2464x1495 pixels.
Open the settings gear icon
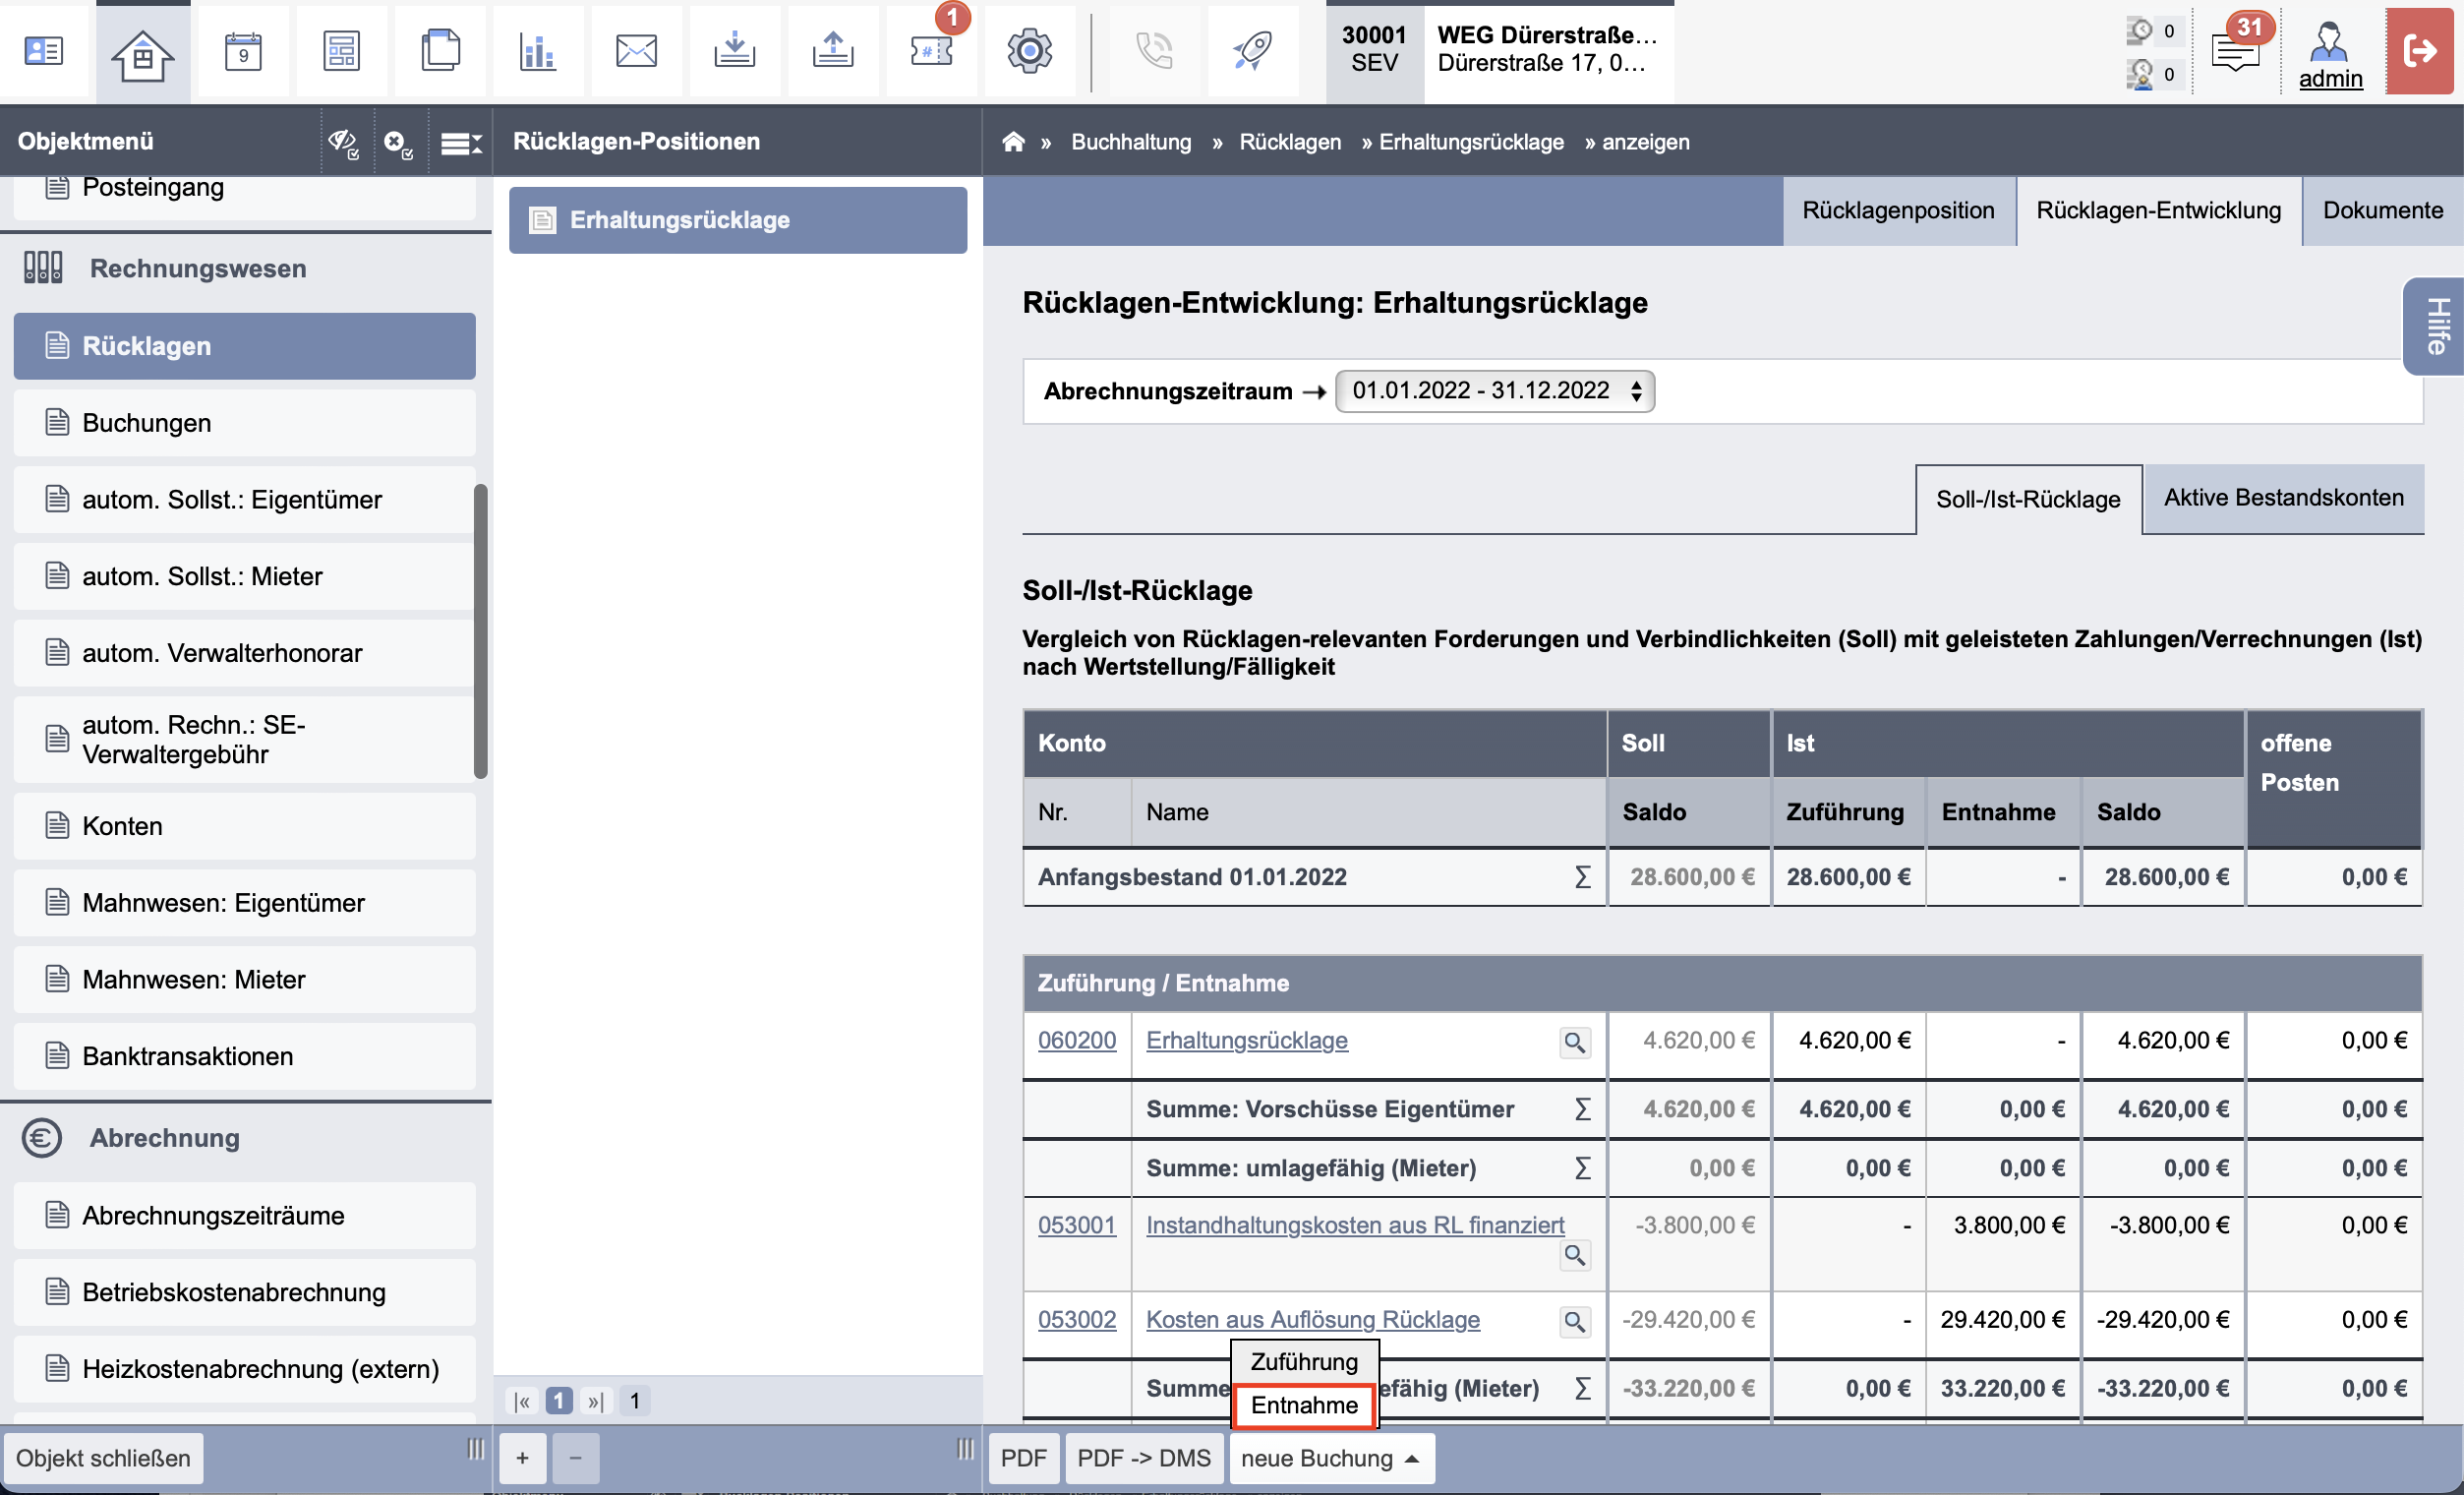[x=1029, y=51]
